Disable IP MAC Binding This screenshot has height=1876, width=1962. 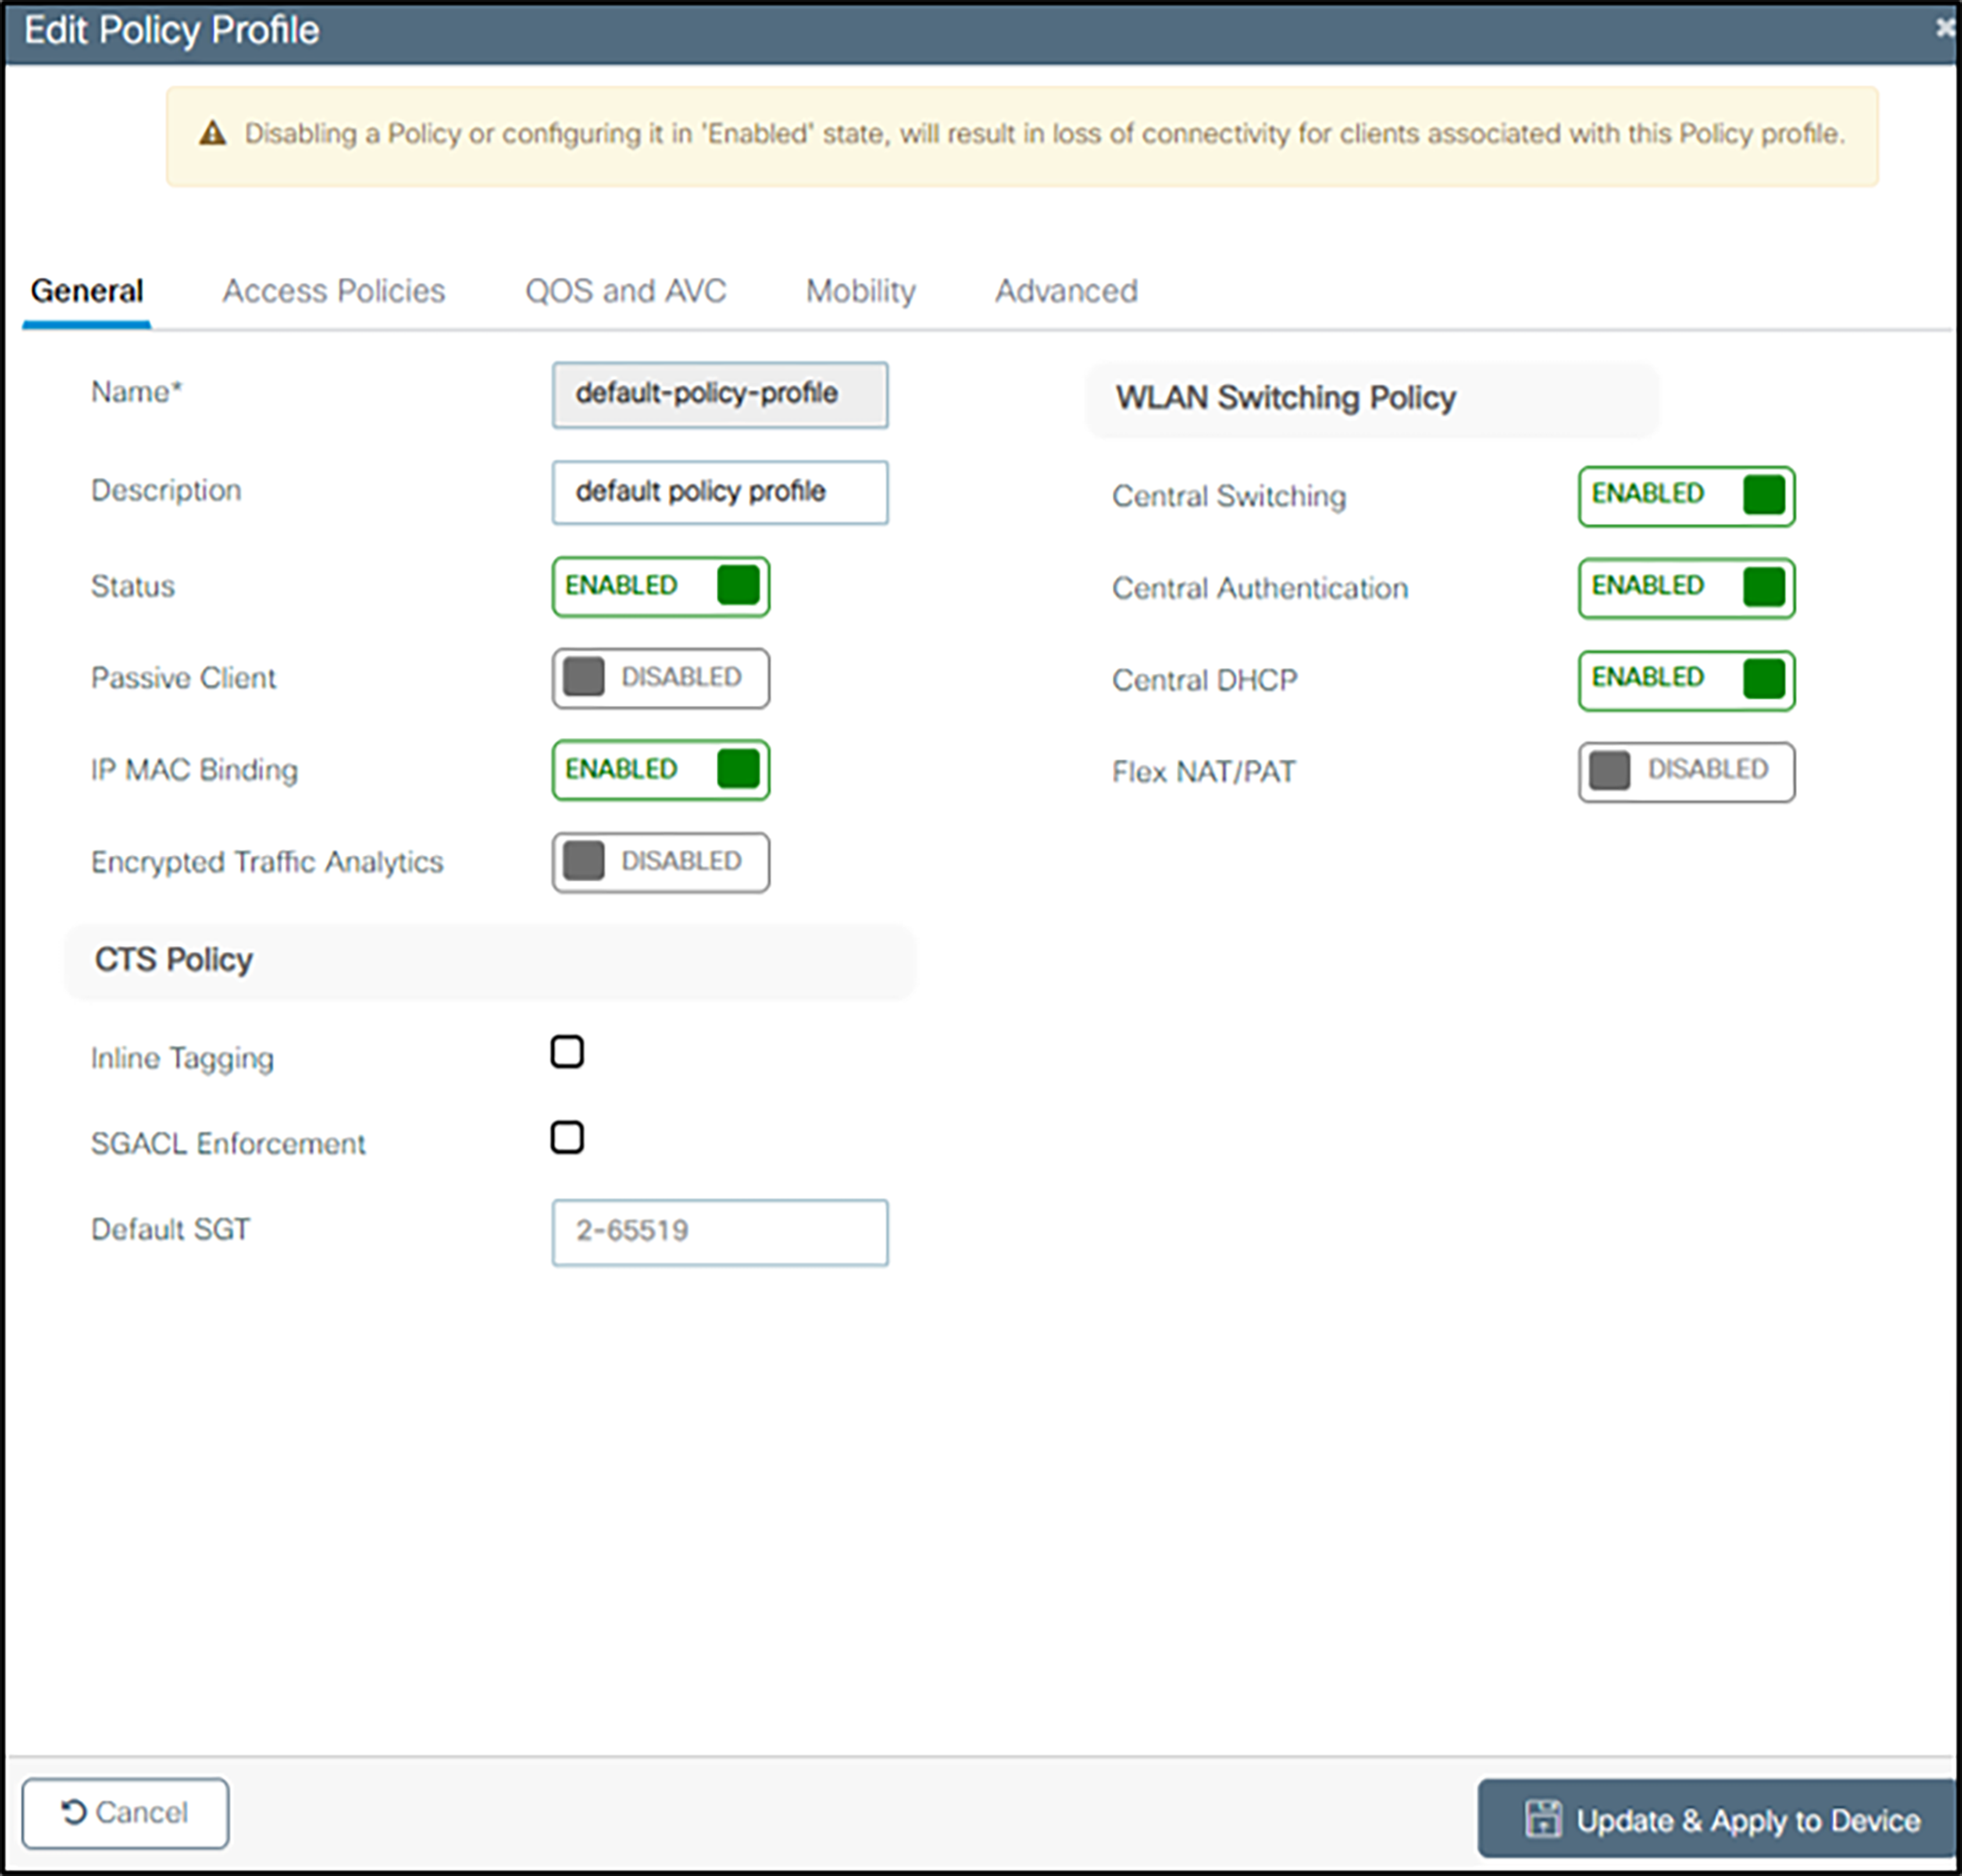coord(660,769)
